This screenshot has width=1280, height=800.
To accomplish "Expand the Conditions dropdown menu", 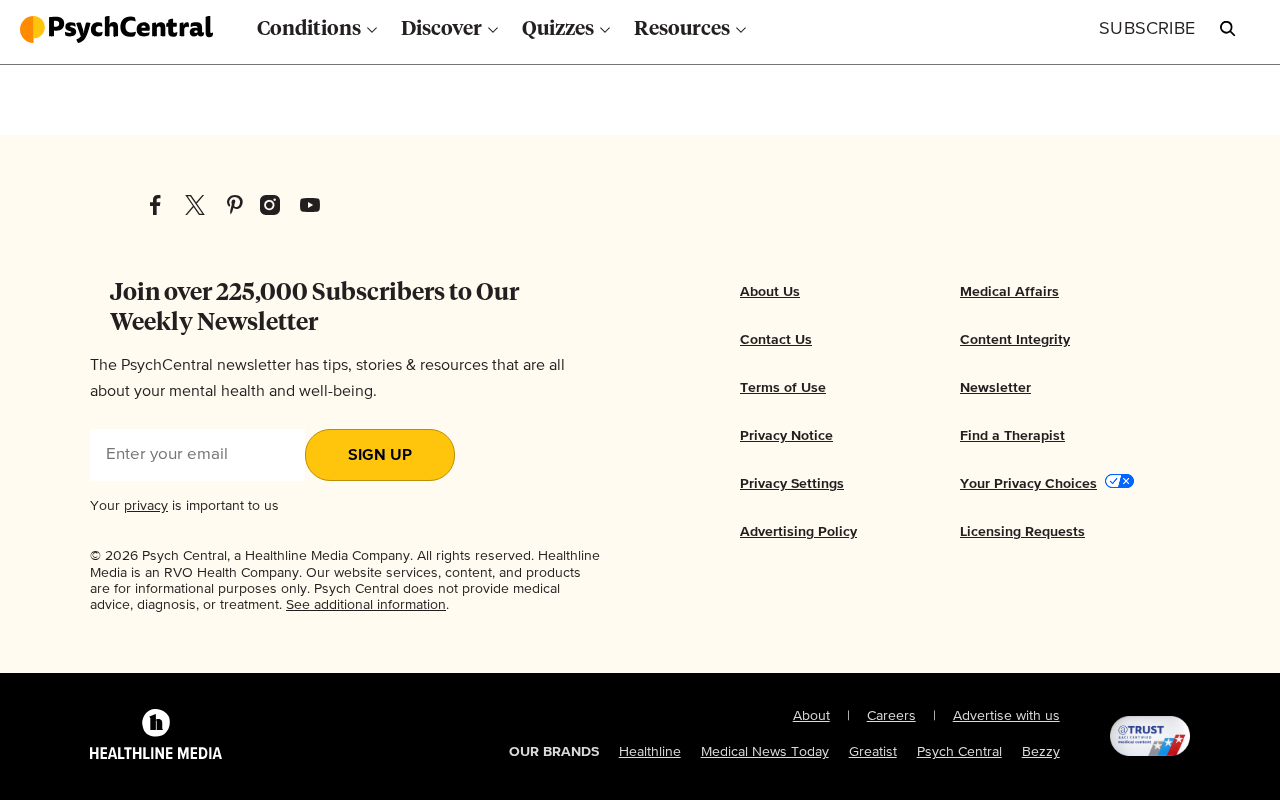I will pyautogui.click(x=317, y=28).
